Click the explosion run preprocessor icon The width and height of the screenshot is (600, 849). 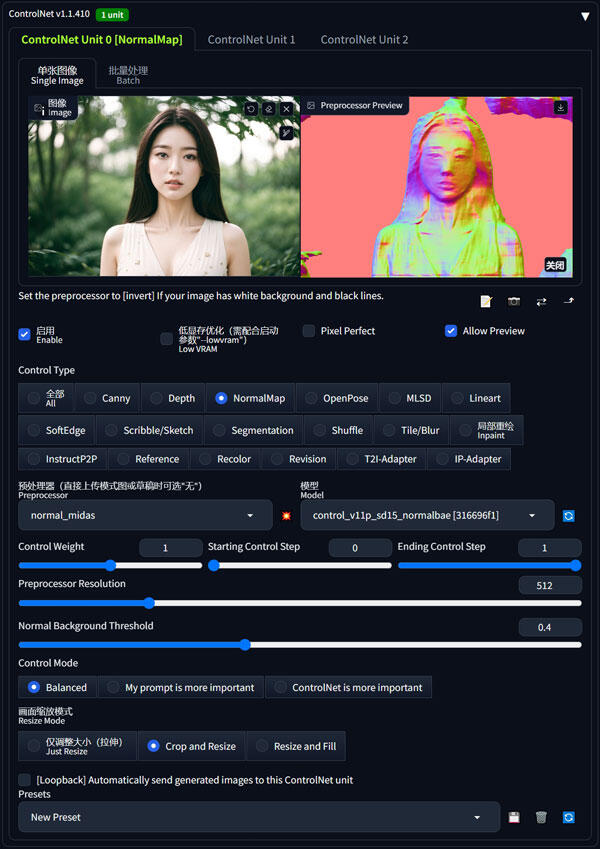tap(286, 515)
